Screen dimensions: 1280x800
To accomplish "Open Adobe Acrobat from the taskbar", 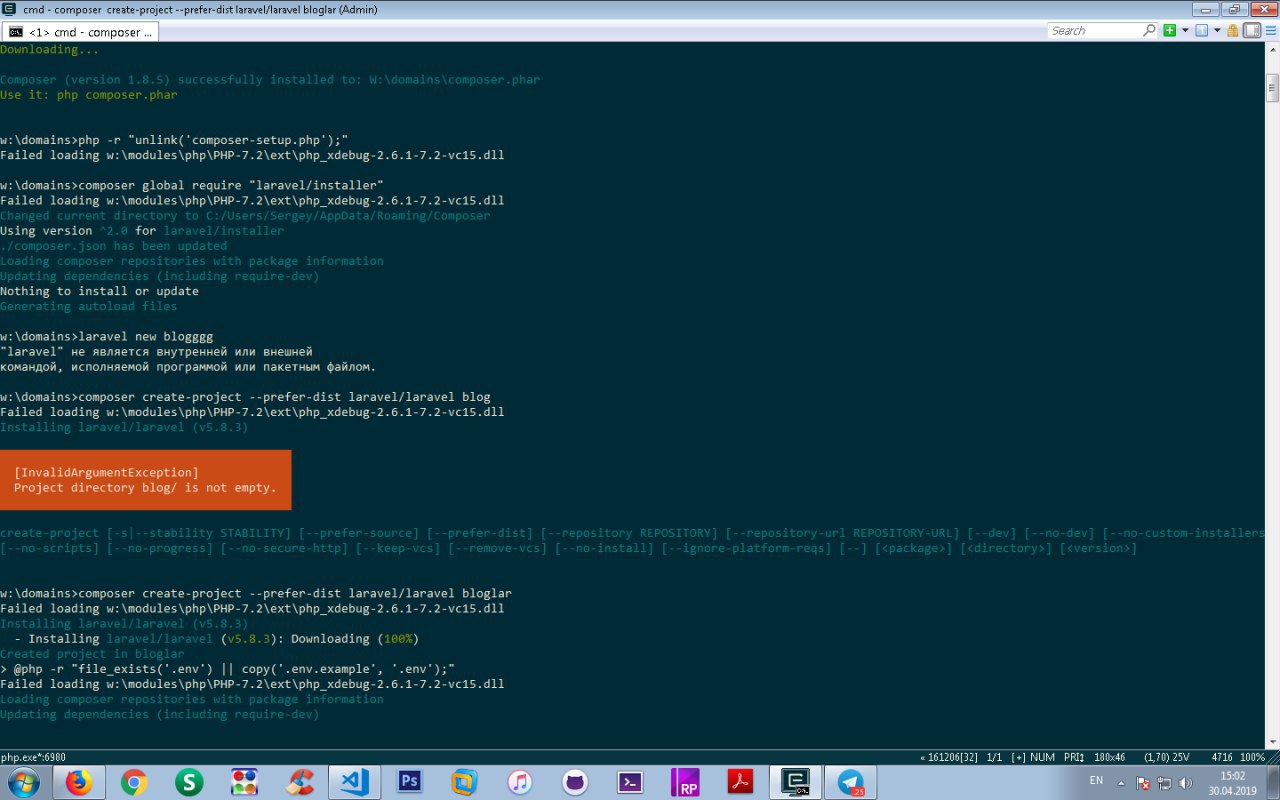I will pos(741,782).
